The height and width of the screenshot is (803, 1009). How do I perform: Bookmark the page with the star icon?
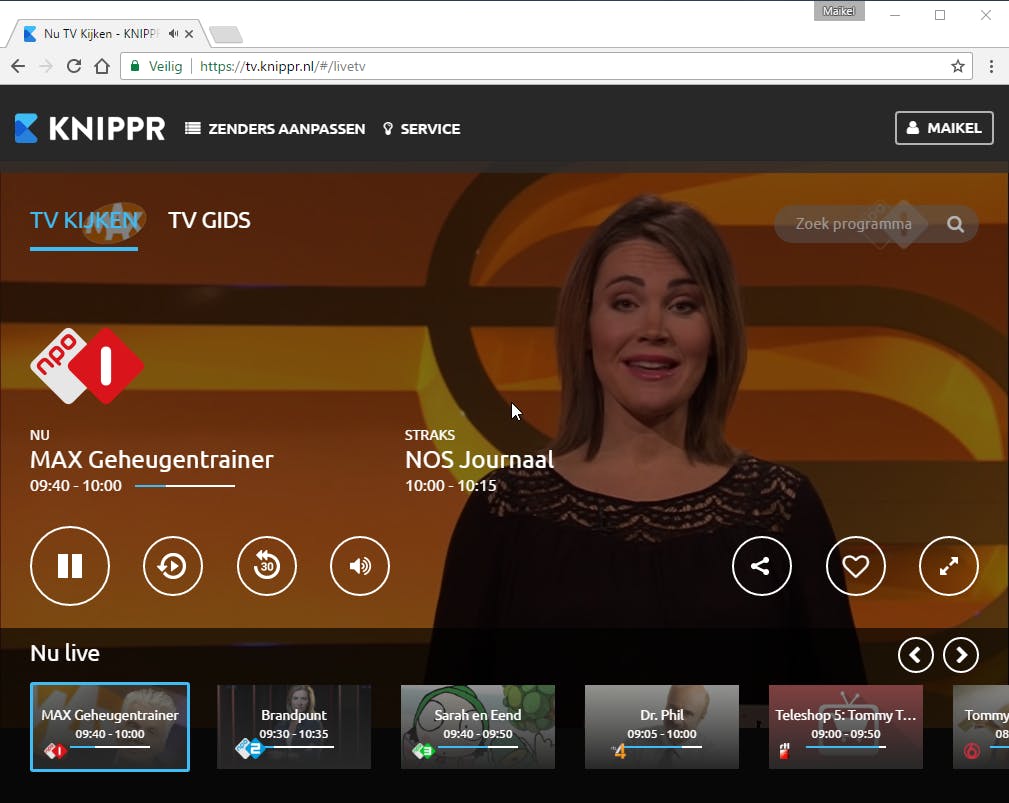[x=958, y=65]
